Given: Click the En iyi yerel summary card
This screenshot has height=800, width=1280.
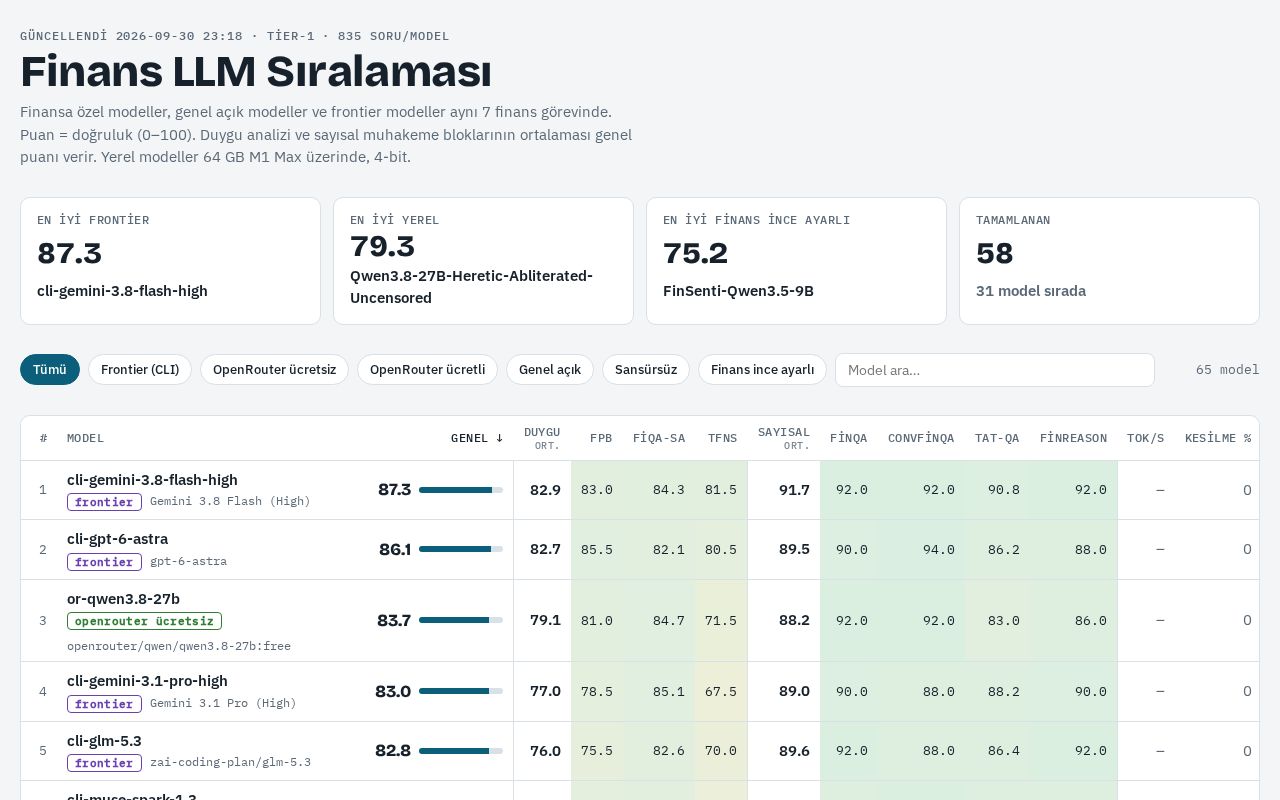Looking at the screenshot, I should (483, 261).
